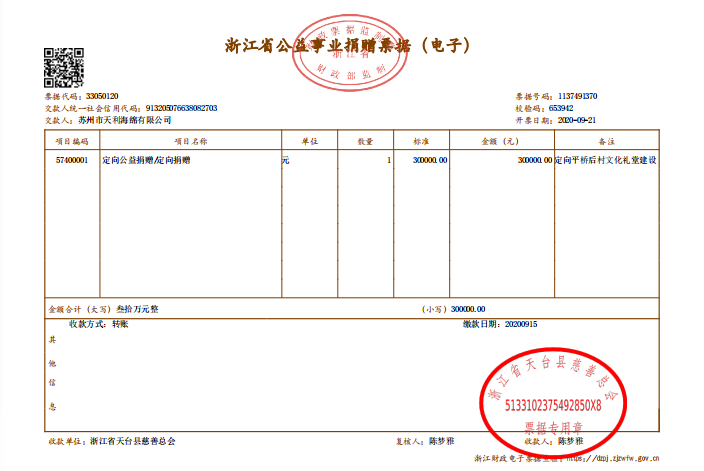Click payee unit 浙江省天台县慈善总会 at bottom
The height and width of the screenshot is (471, 704).
(133, 441)
